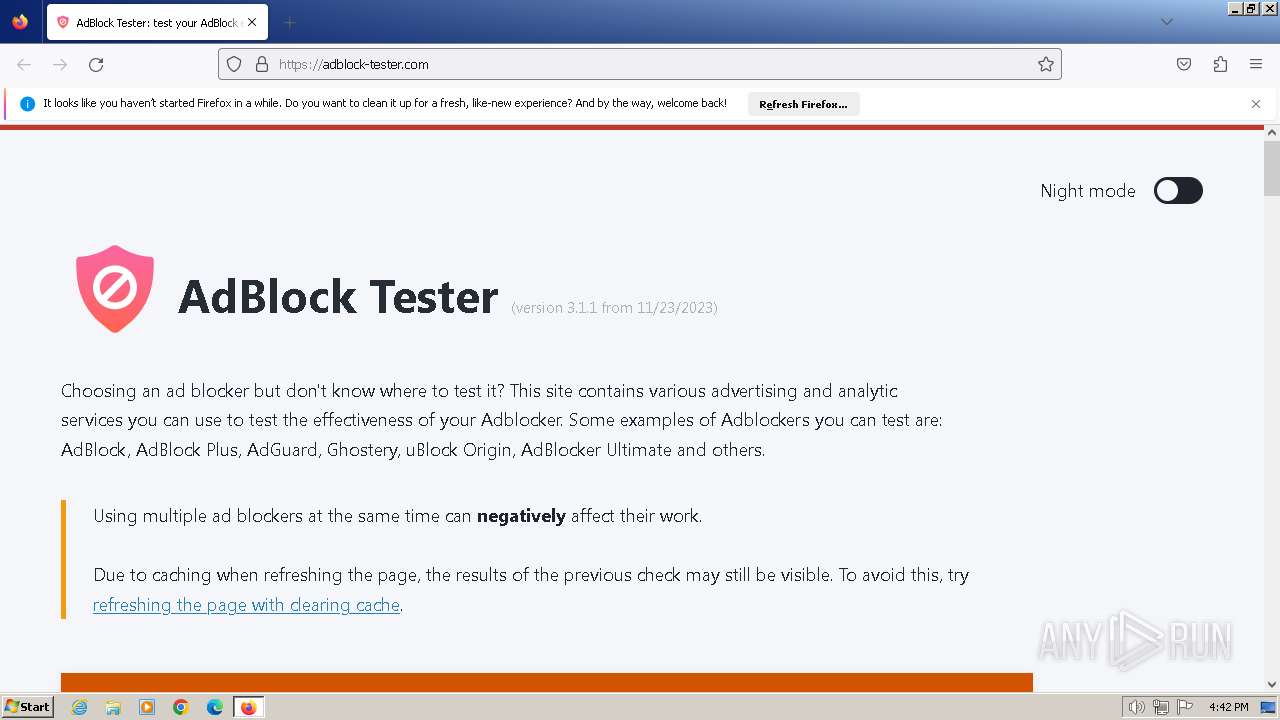
Task: Toggle the Night mode switch
Action: coord(1178,191)
